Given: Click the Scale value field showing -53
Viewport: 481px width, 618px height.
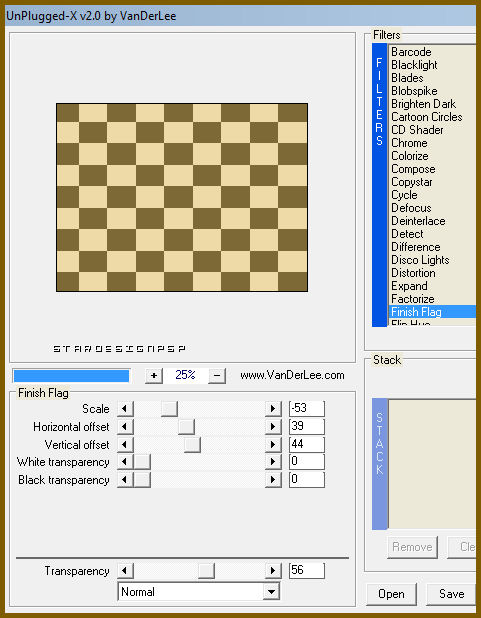Looking at the screenshot, I should (307, 408).
